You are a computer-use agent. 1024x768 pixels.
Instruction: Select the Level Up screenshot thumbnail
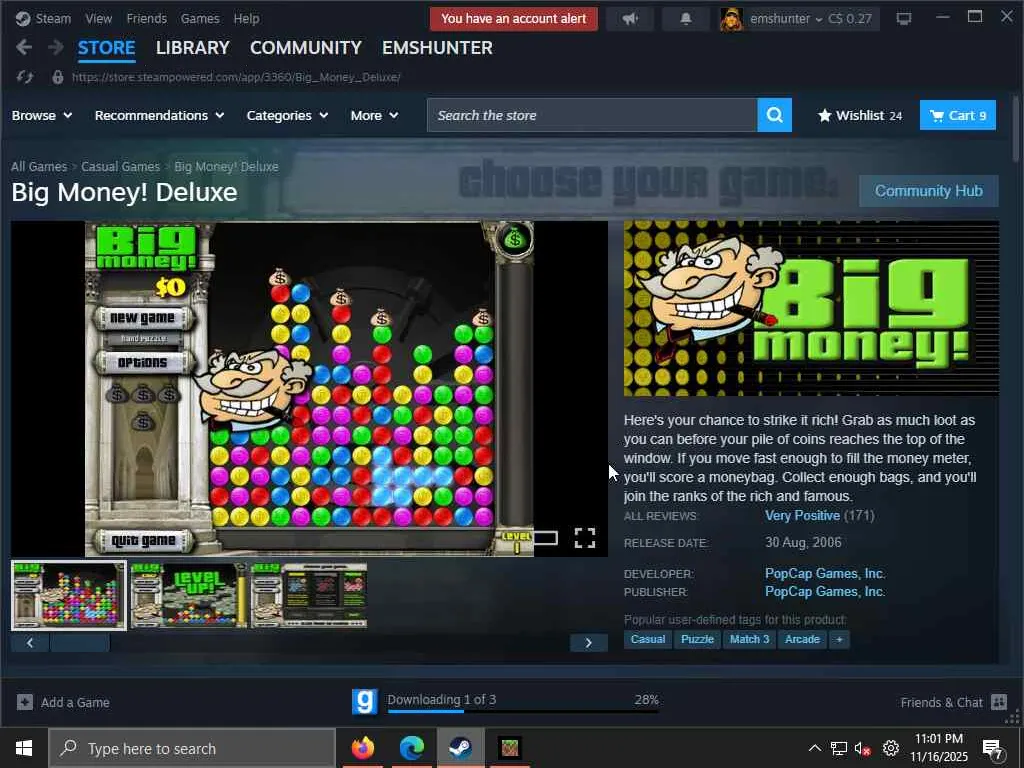pos(189,595)
